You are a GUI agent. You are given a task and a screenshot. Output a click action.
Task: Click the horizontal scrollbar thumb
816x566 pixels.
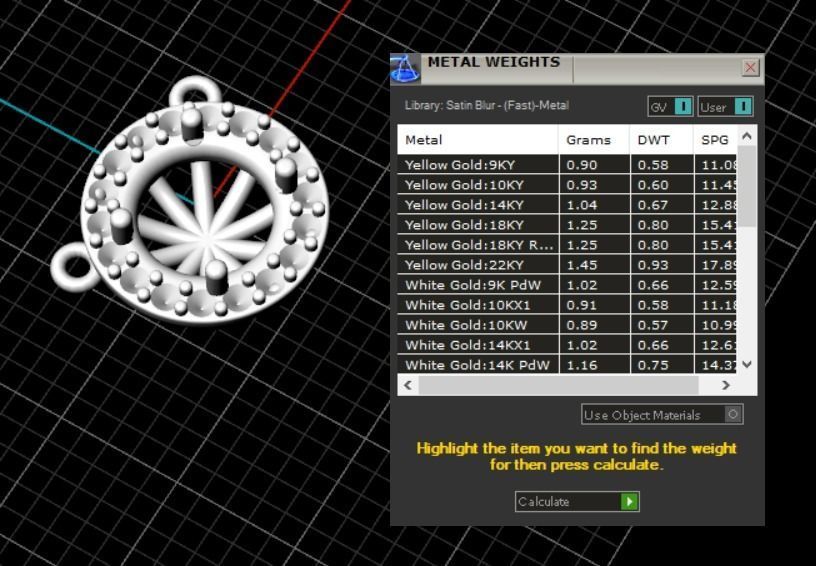[x=558, y=385]
